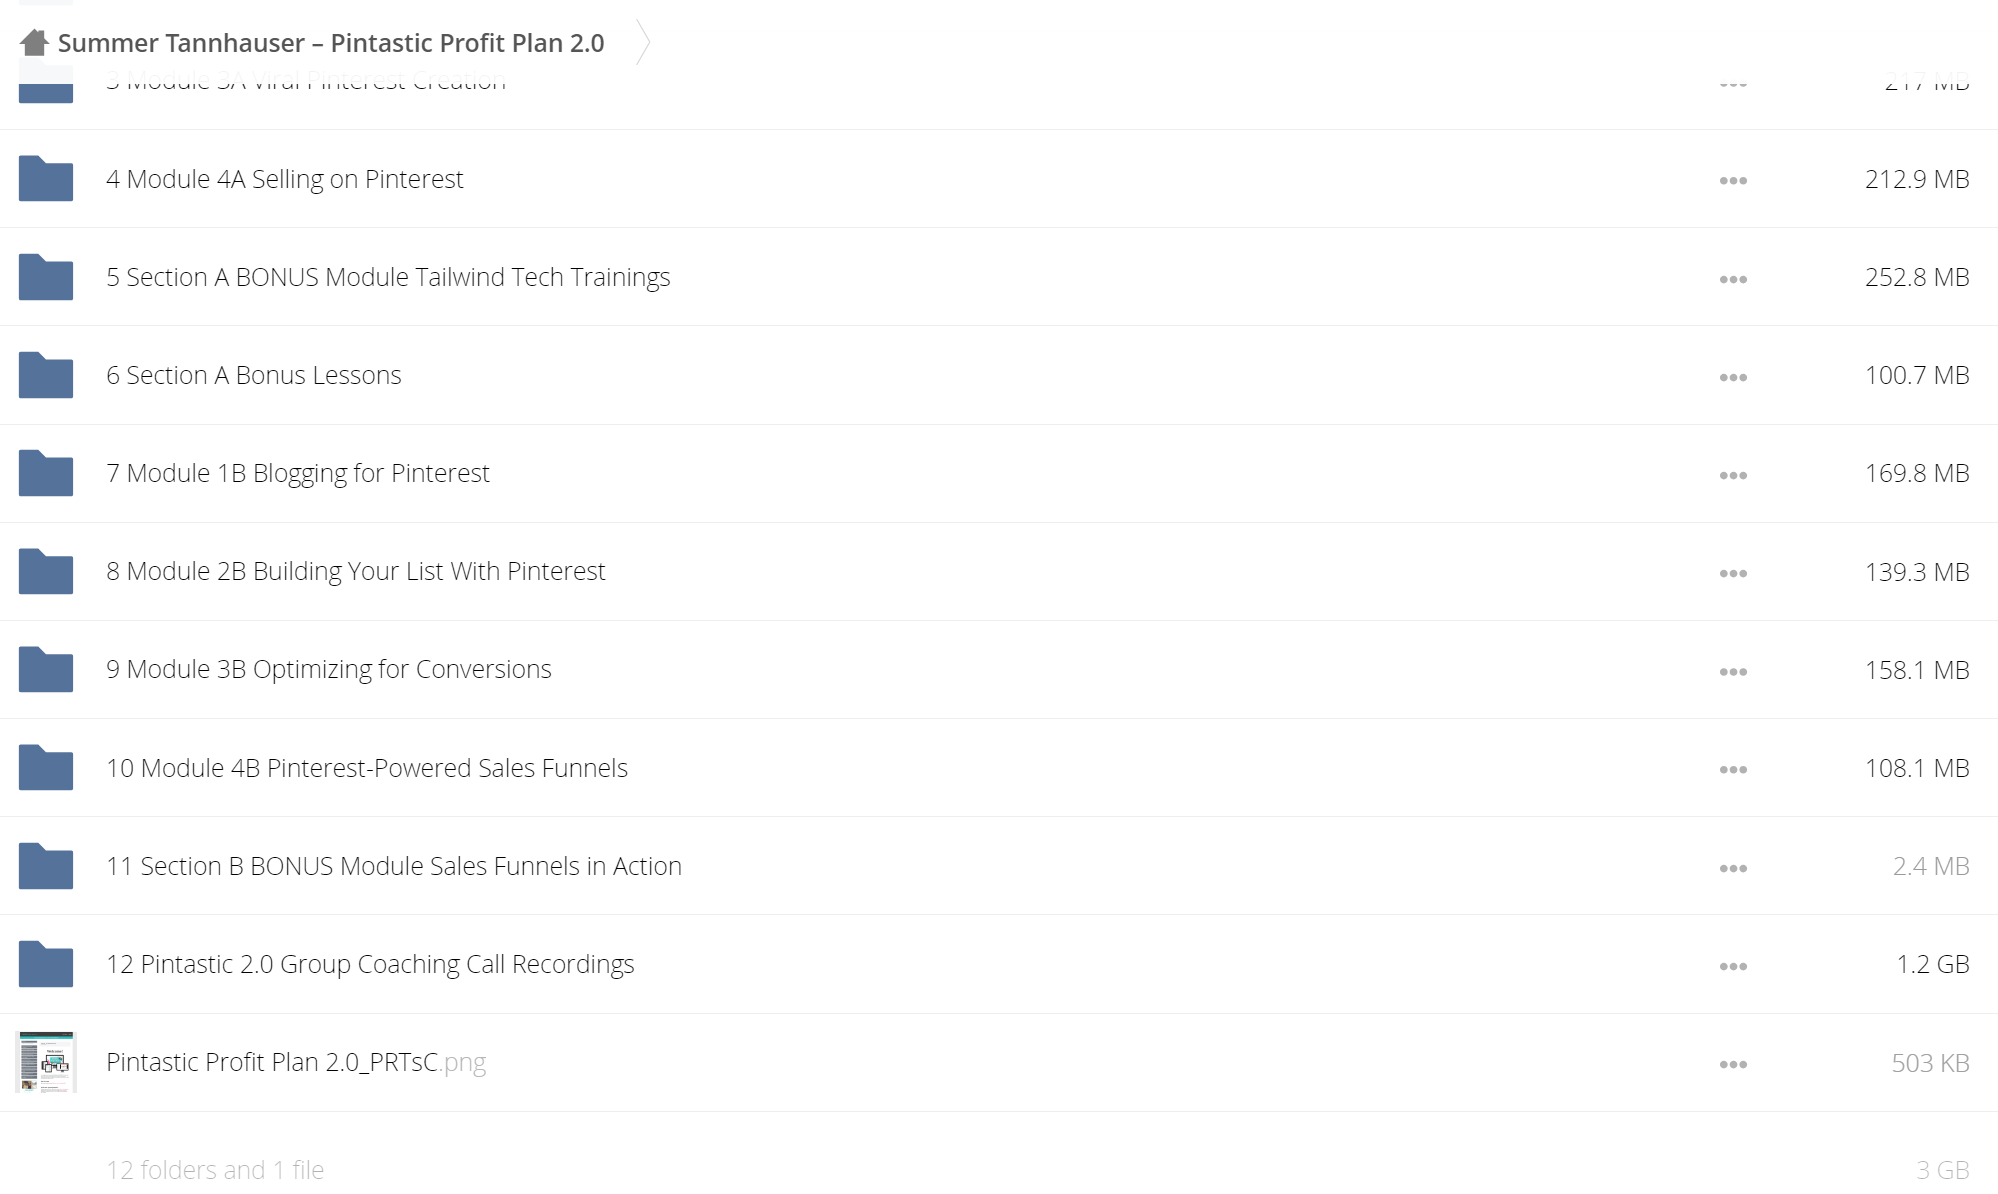
Task: Open 8 Module 2B Building Your List folder
Action: (356, 571)
